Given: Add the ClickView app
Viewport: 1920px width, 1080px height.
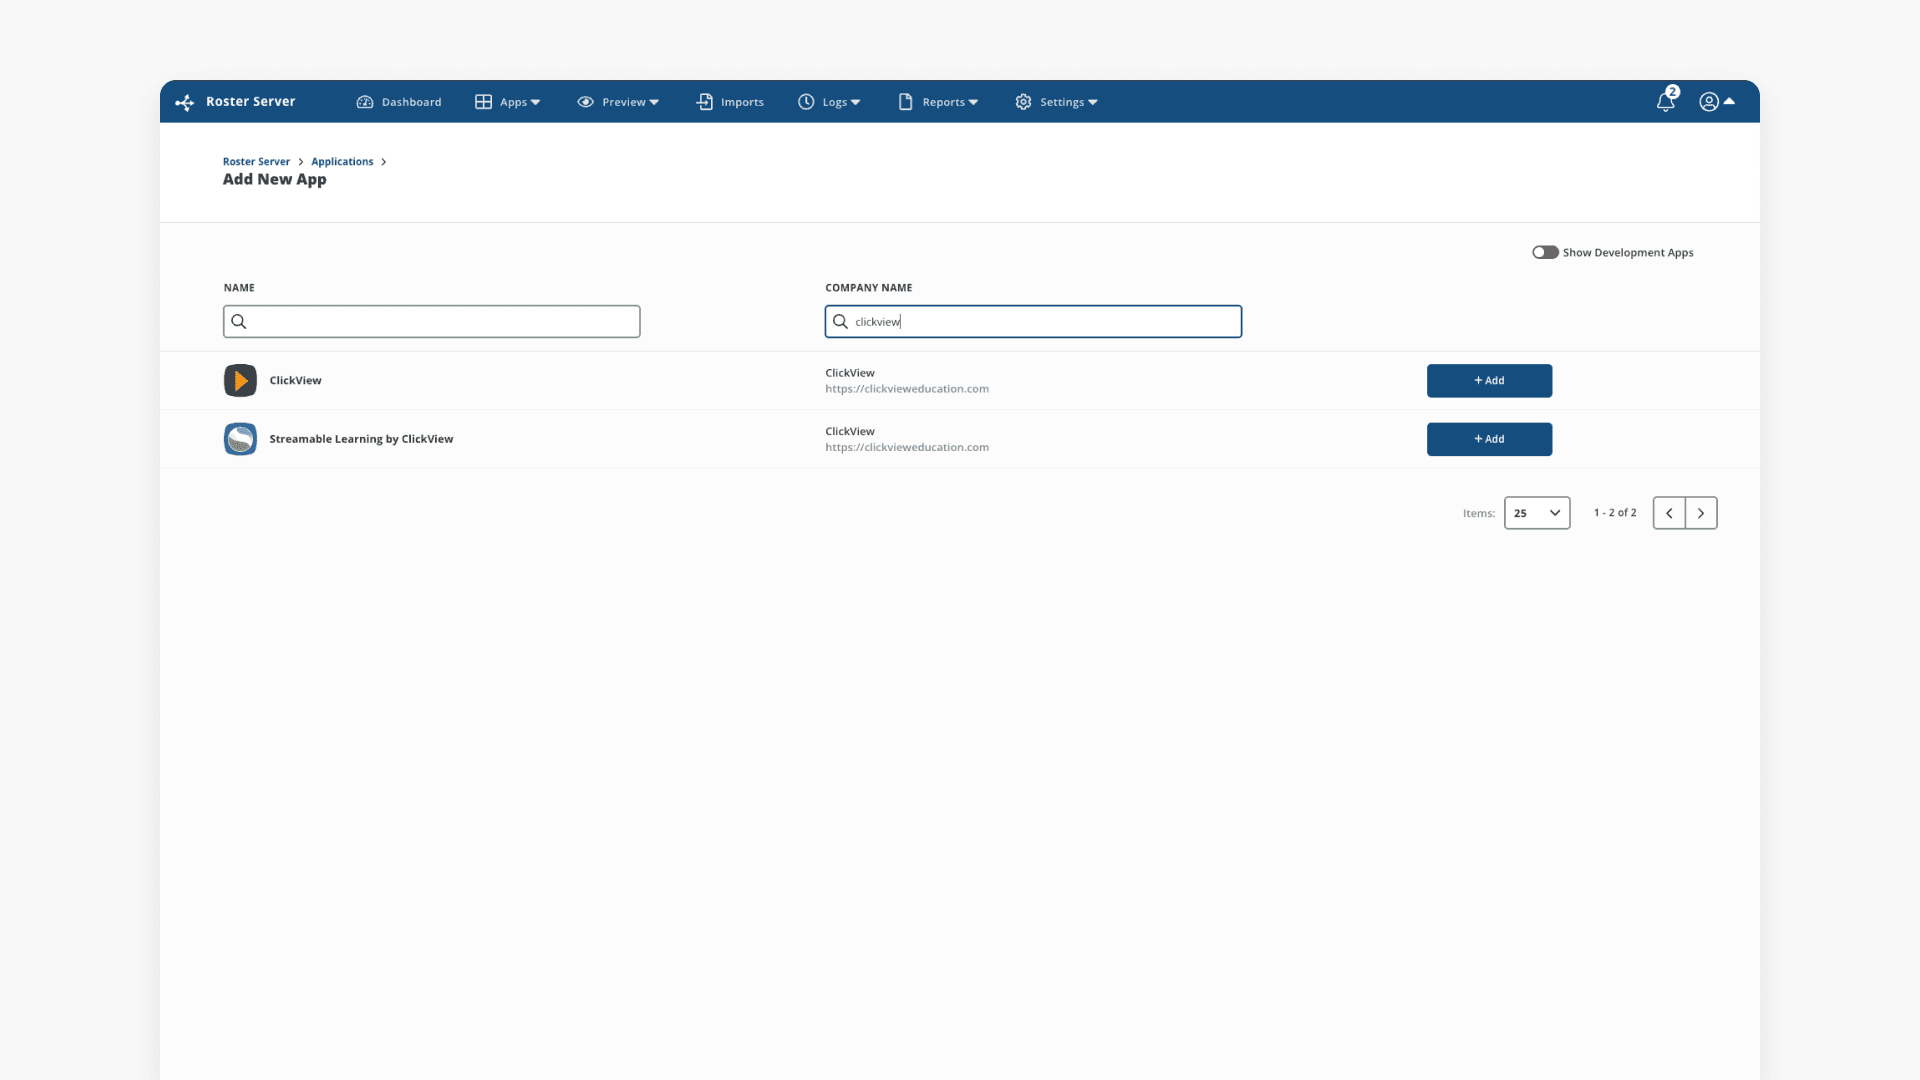Looking at the screenshot, I should point(1489,381).
